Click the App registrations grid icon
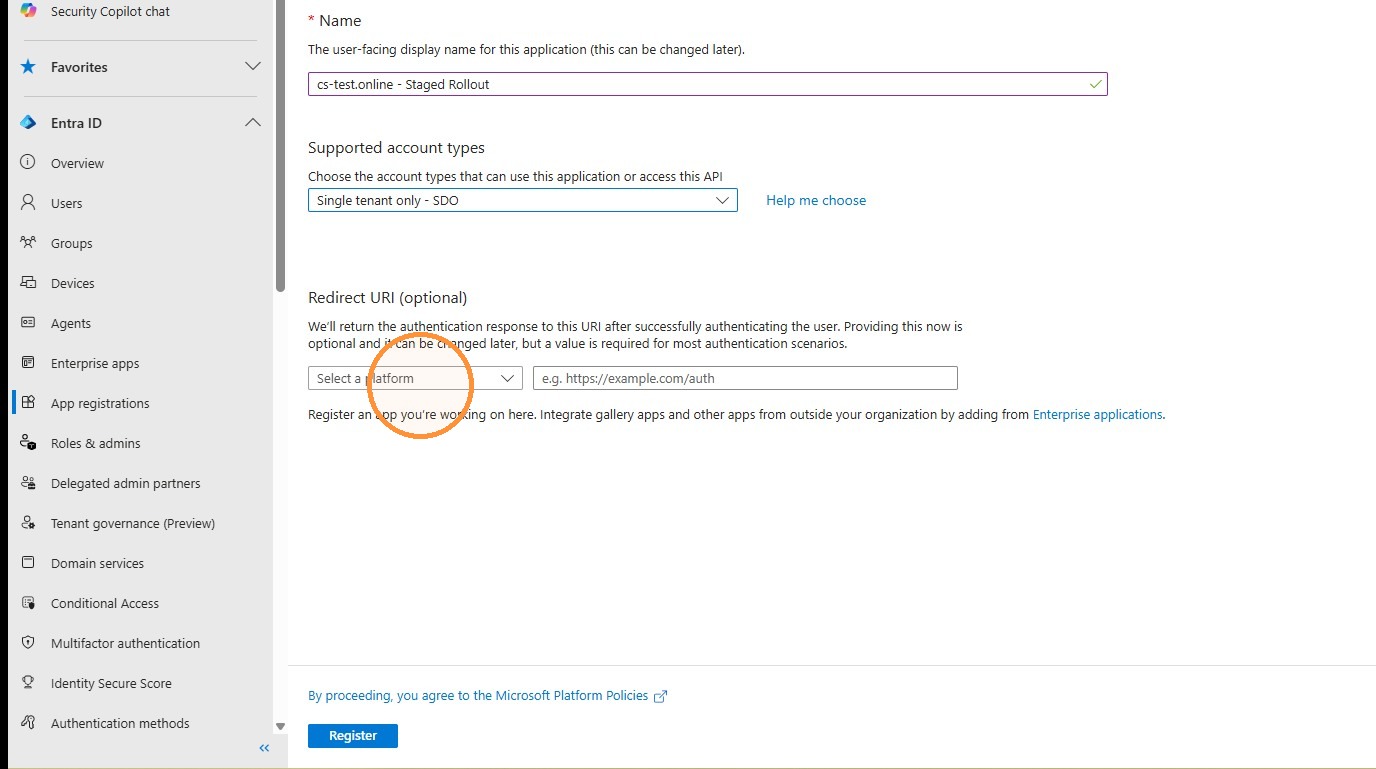 point(28,402)
